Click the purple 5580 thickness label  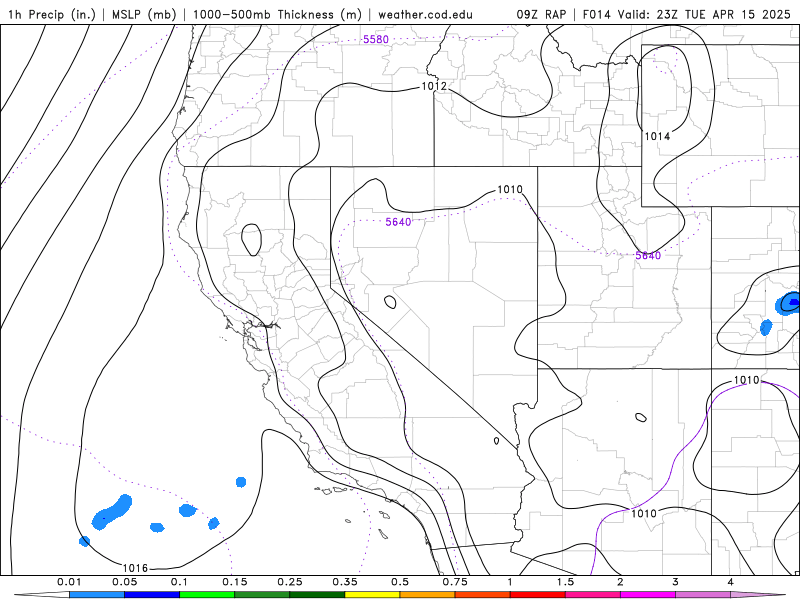click(376, 39)
